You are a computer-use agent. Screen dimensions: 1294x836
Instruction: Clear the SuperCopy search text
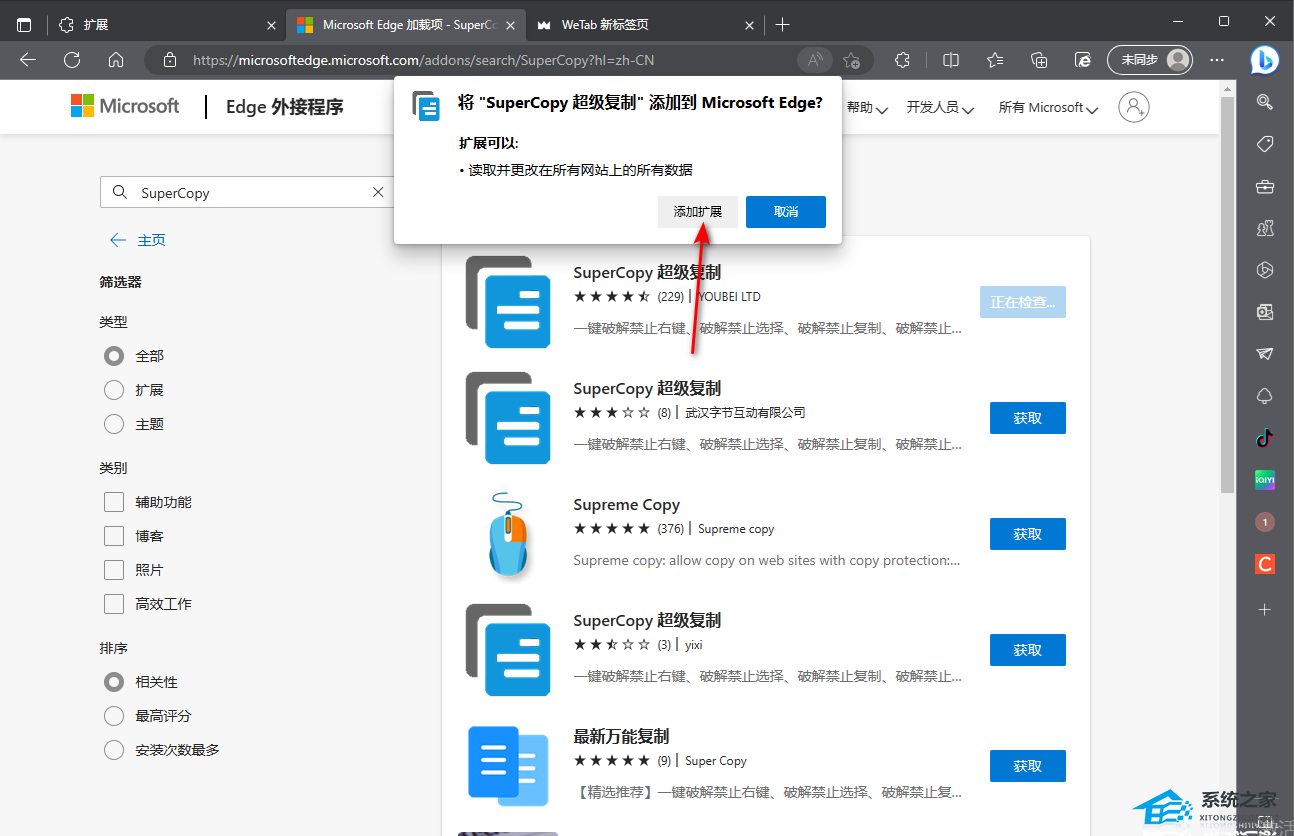378,192
